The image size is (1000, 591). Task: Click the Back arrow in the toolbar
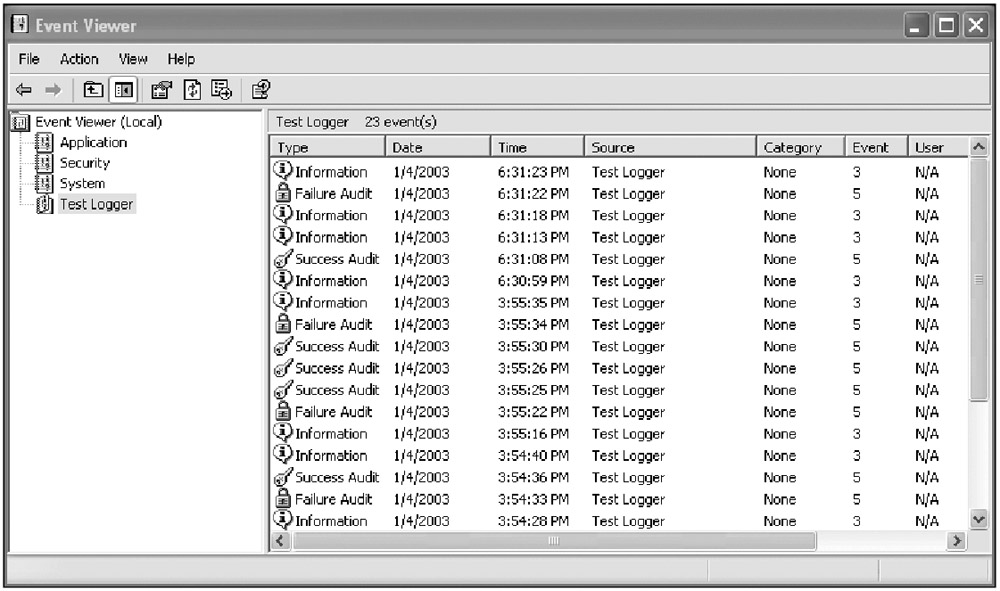(24, 90)
